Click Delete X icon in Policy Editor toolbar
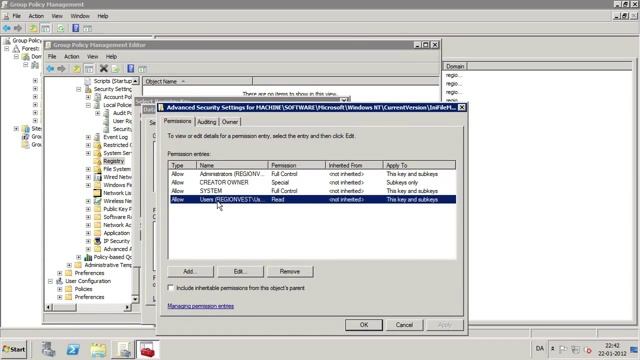640x360 pixels. point(104,69)
